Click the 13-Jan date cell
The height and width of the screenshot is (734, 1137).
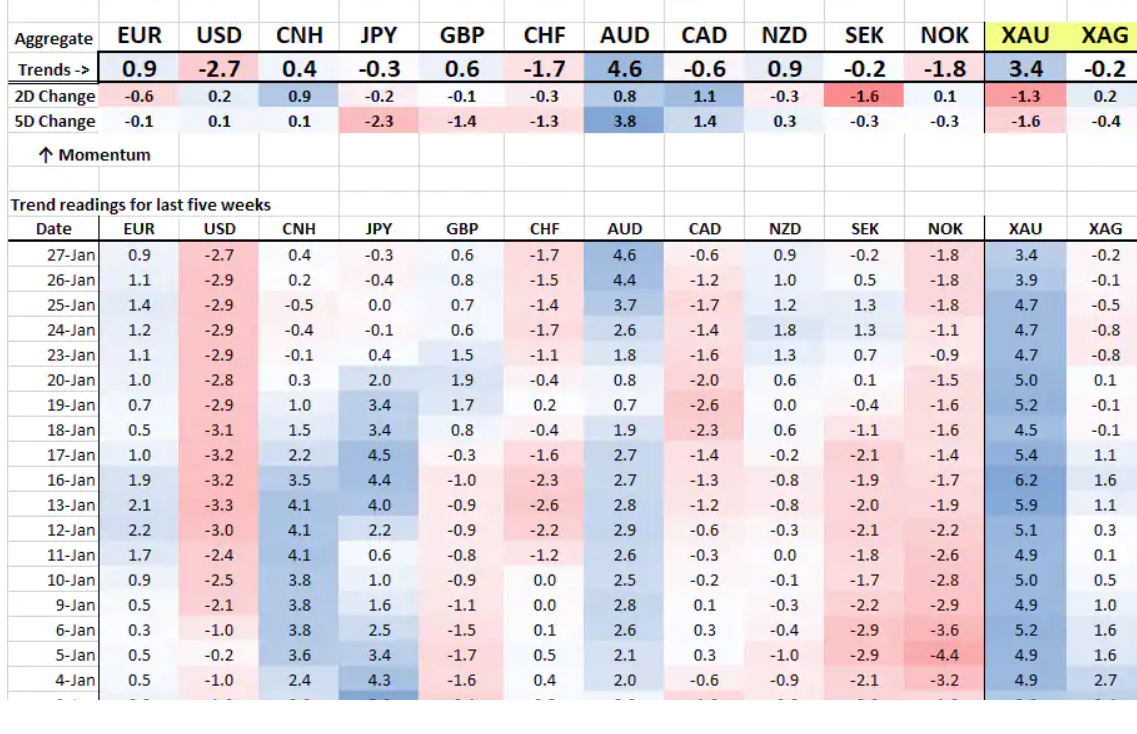point(71,505)
